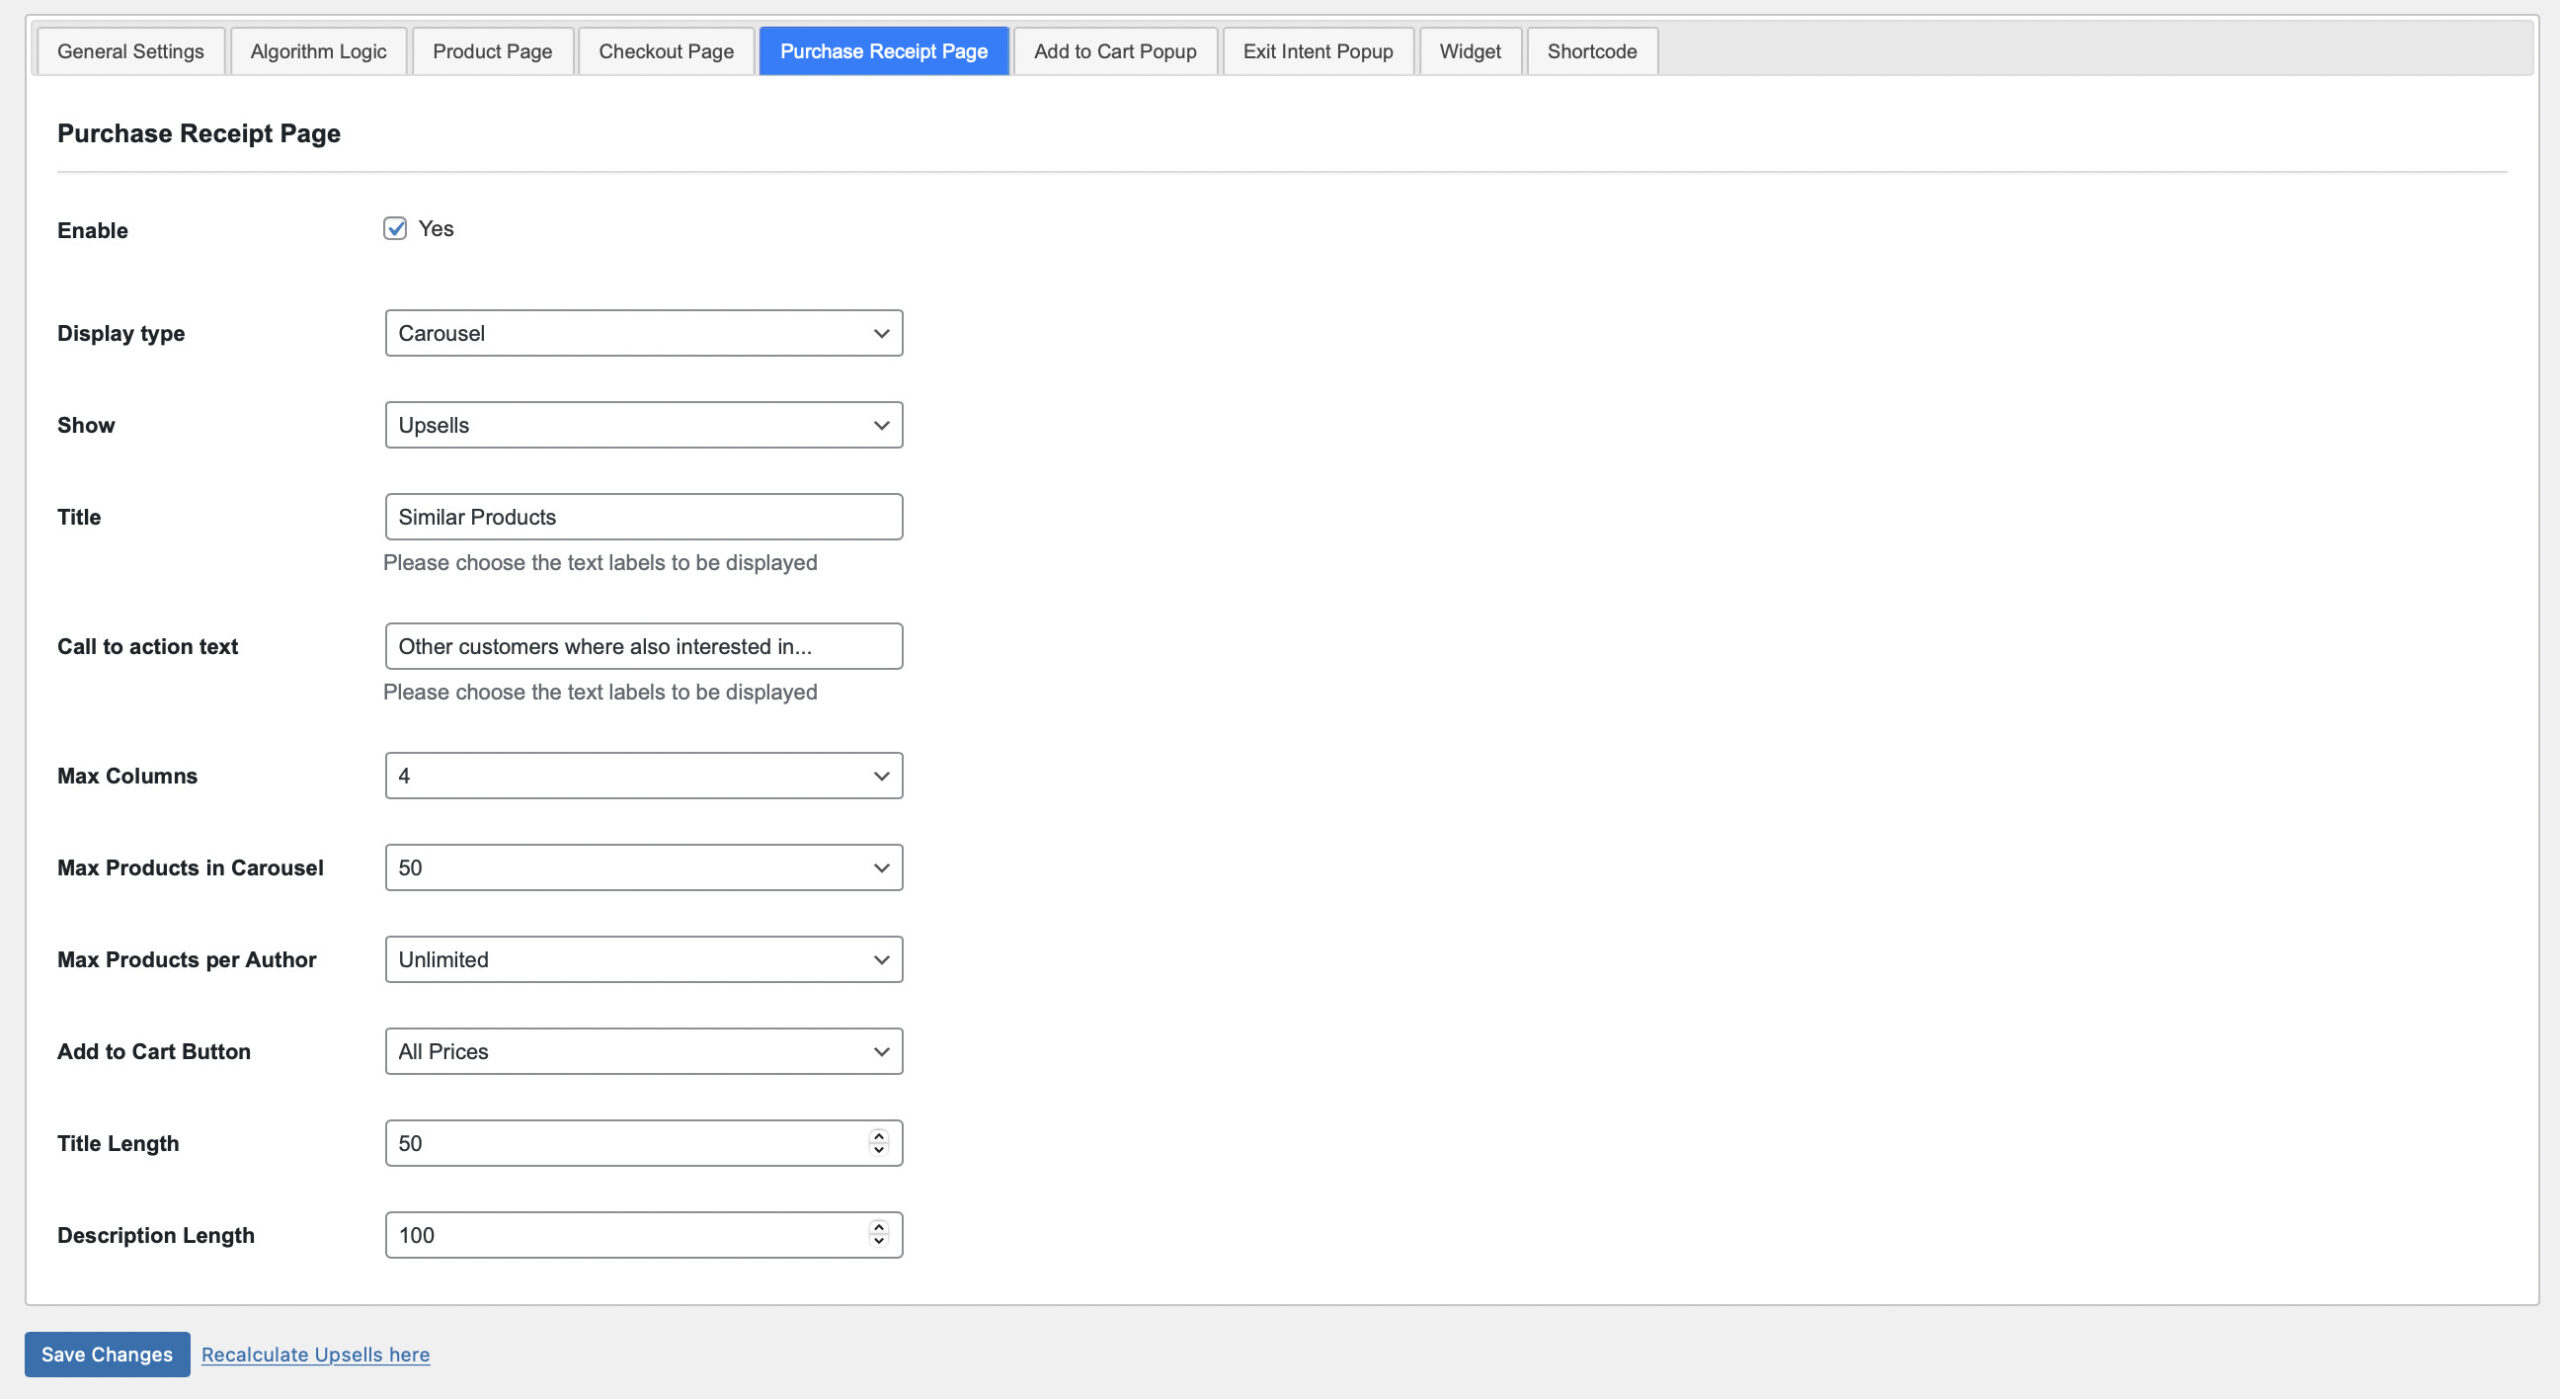The image size is (2560, 1399).
Task: Click the Enable label
Action: [92, 230]
